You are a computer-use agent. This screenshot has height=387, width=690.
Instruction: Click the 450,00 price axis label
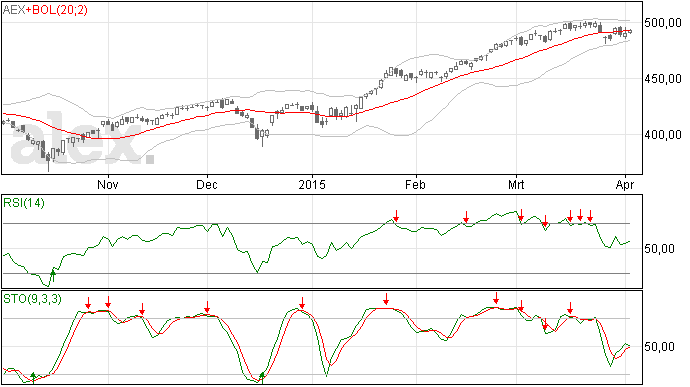click(x=663, y=79)
